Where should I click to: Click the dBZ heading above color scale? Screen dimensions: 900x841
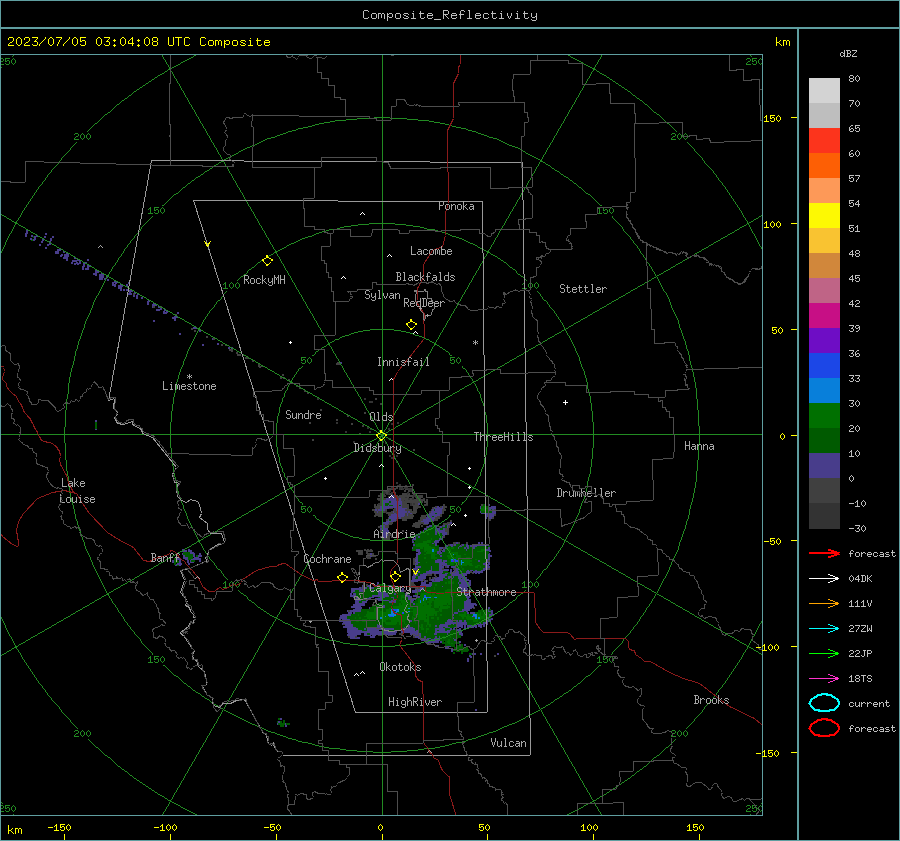pos(848,53)
